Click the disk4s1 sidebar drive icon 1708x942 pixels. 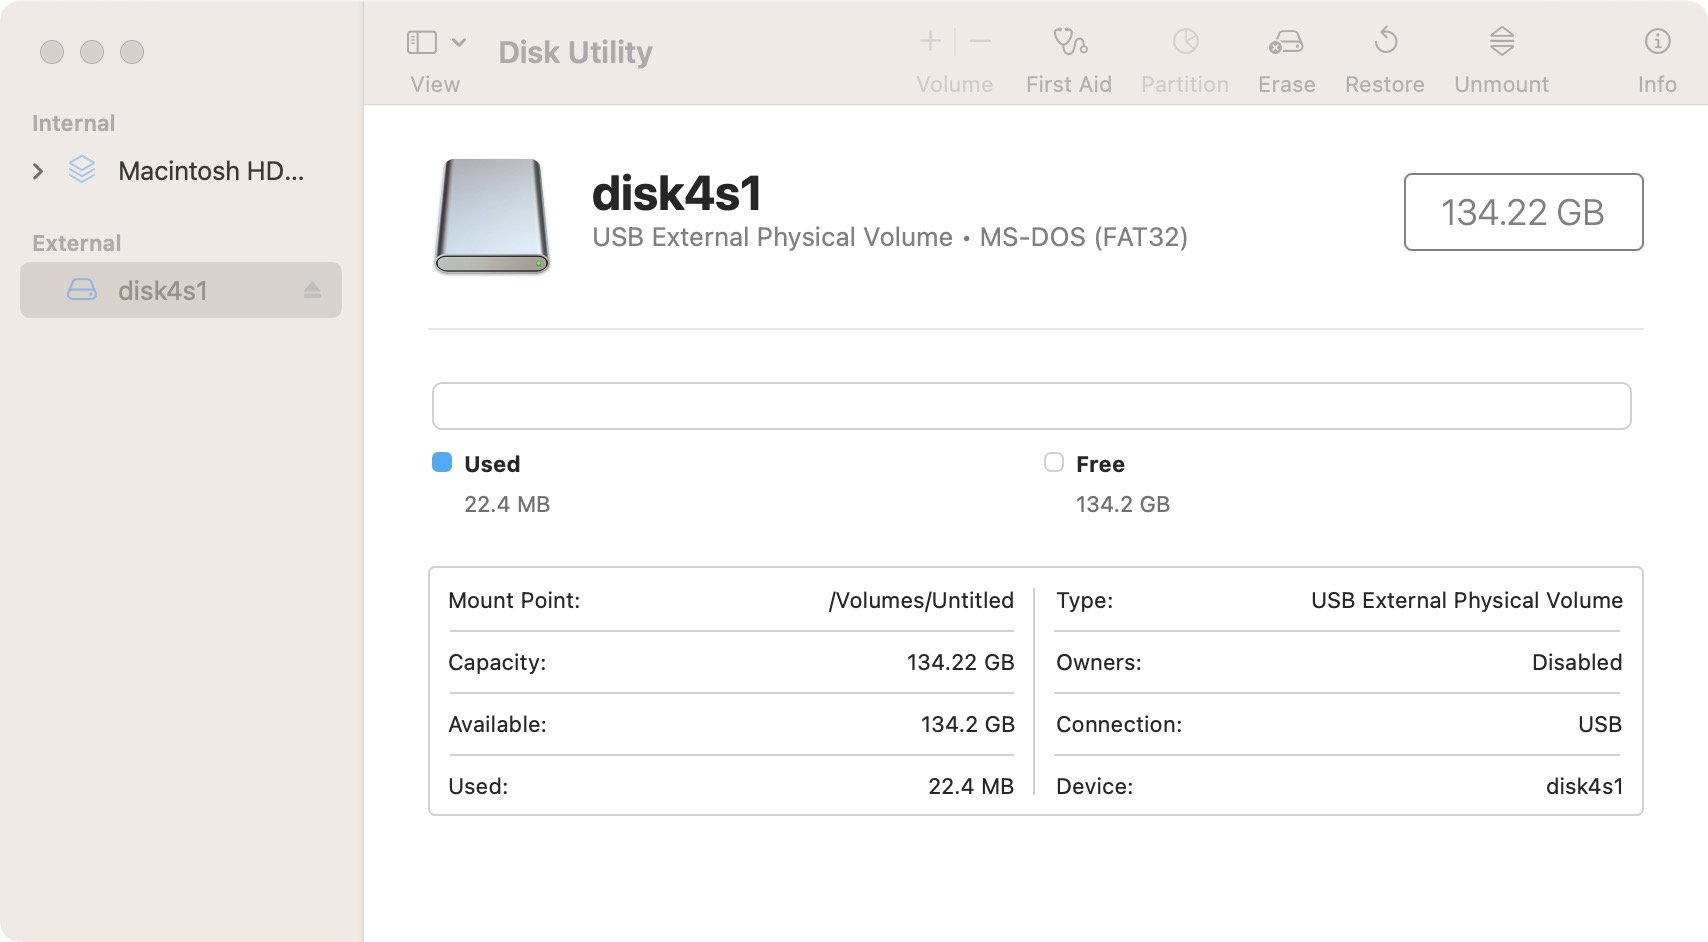click(82, 290)
